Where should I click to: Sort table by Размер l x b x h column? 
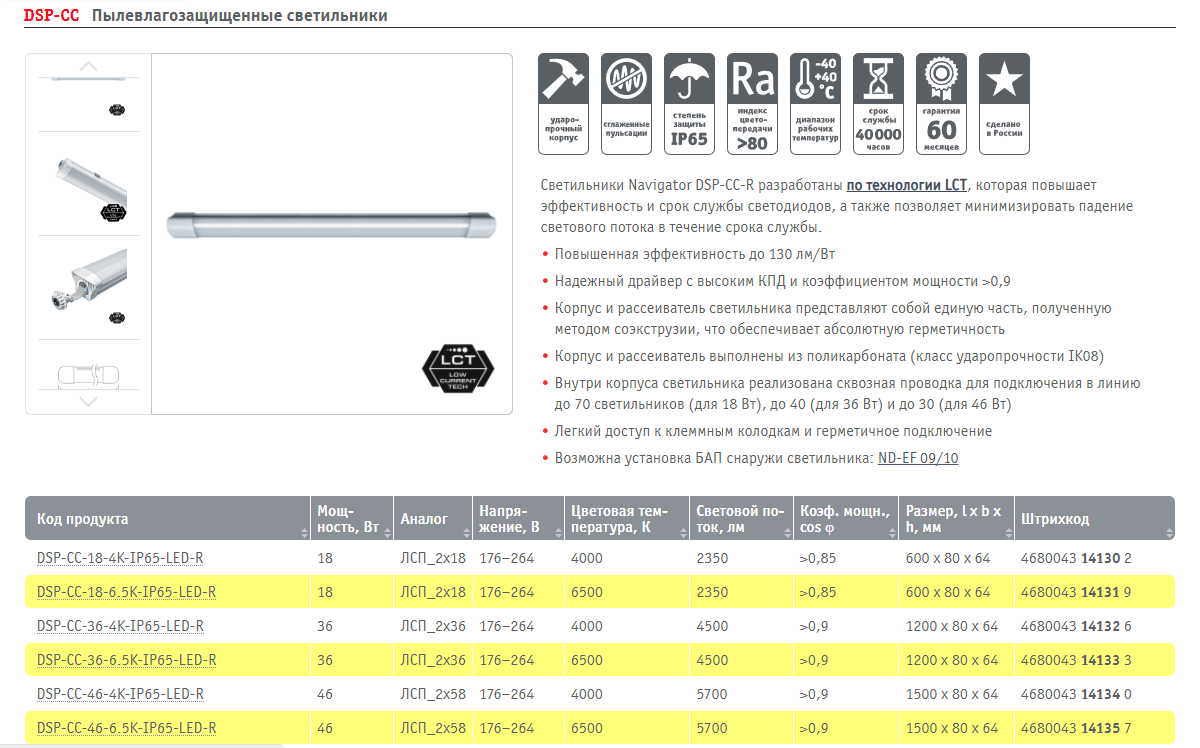pos(956,519)
